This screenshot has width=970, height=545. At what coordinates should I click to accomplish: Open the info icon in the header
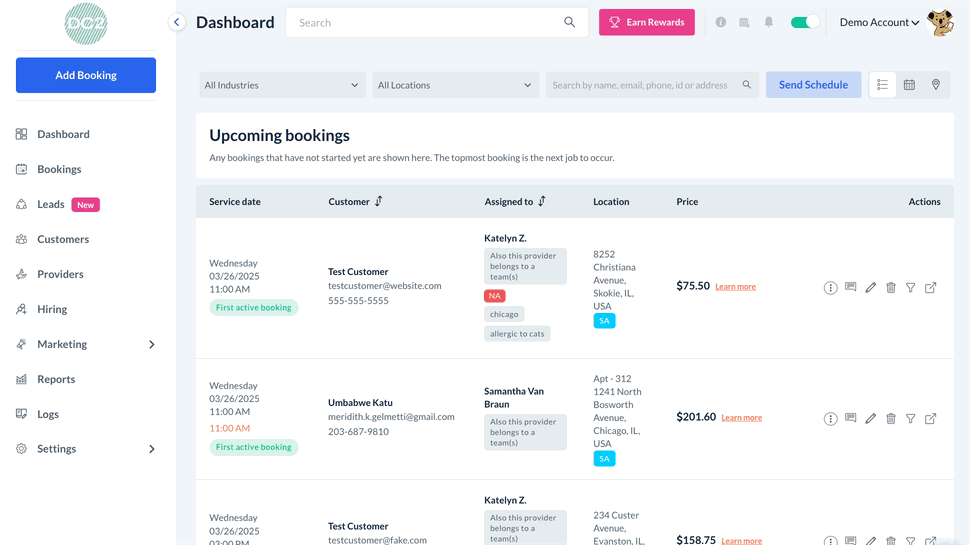pos(721,22)
